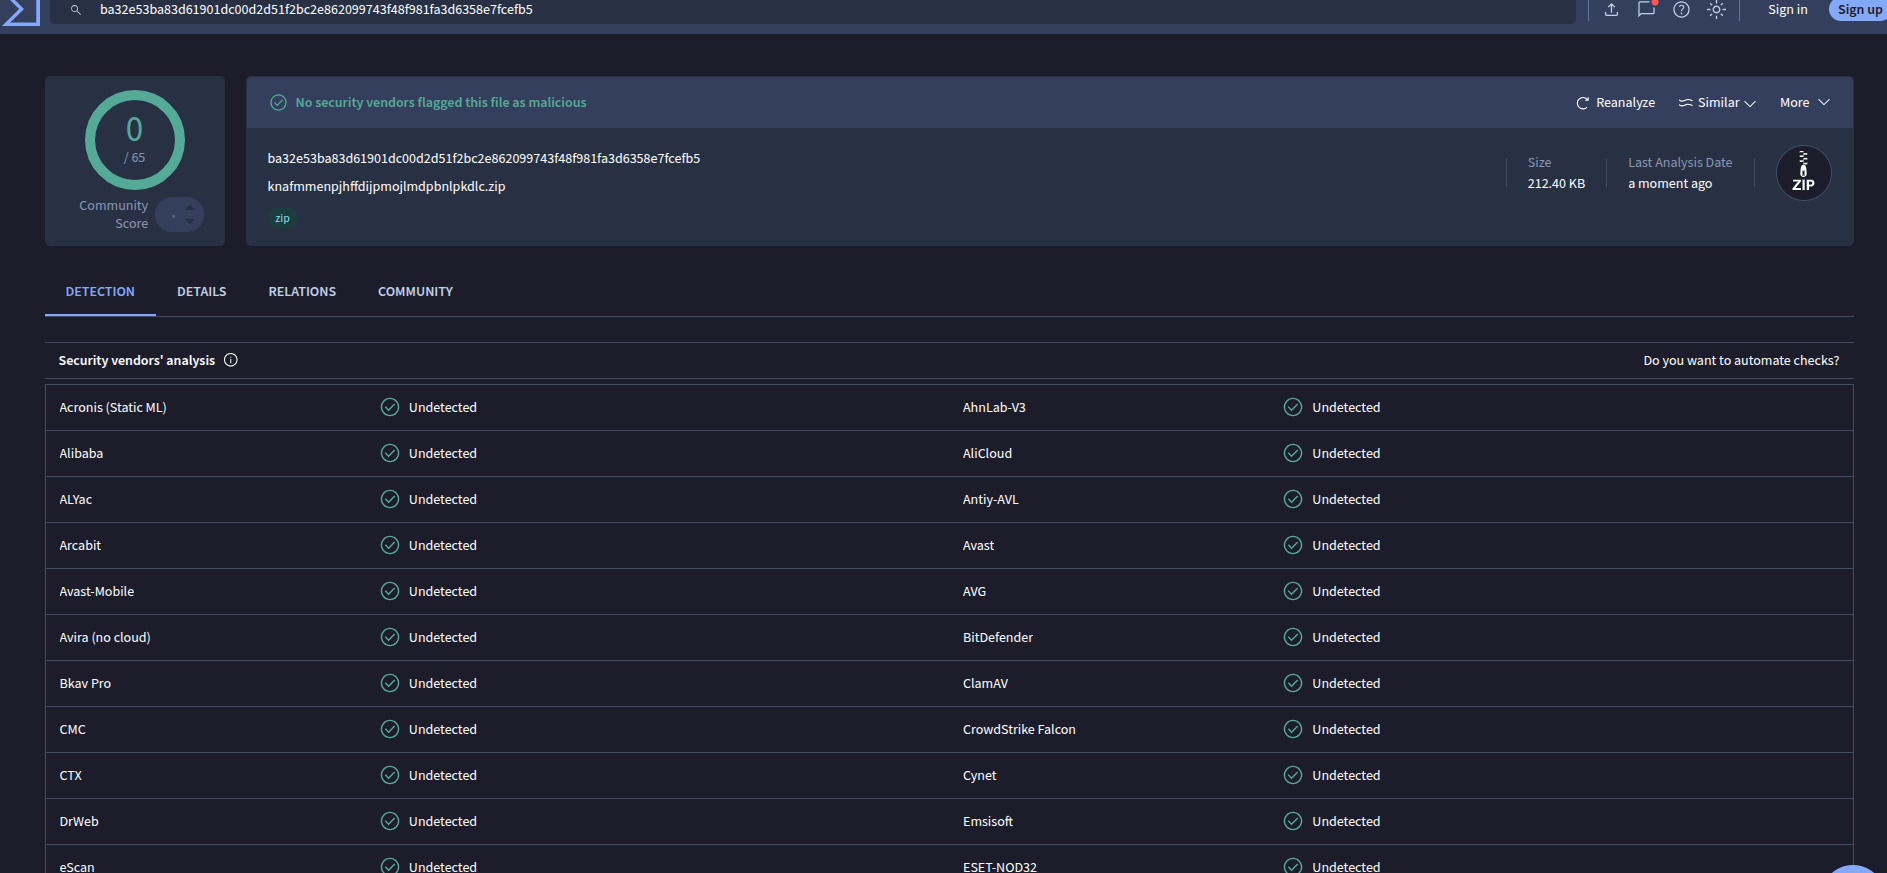Toggle light theme sun icon
The image size is (1887, 873).
point(1716,10)
